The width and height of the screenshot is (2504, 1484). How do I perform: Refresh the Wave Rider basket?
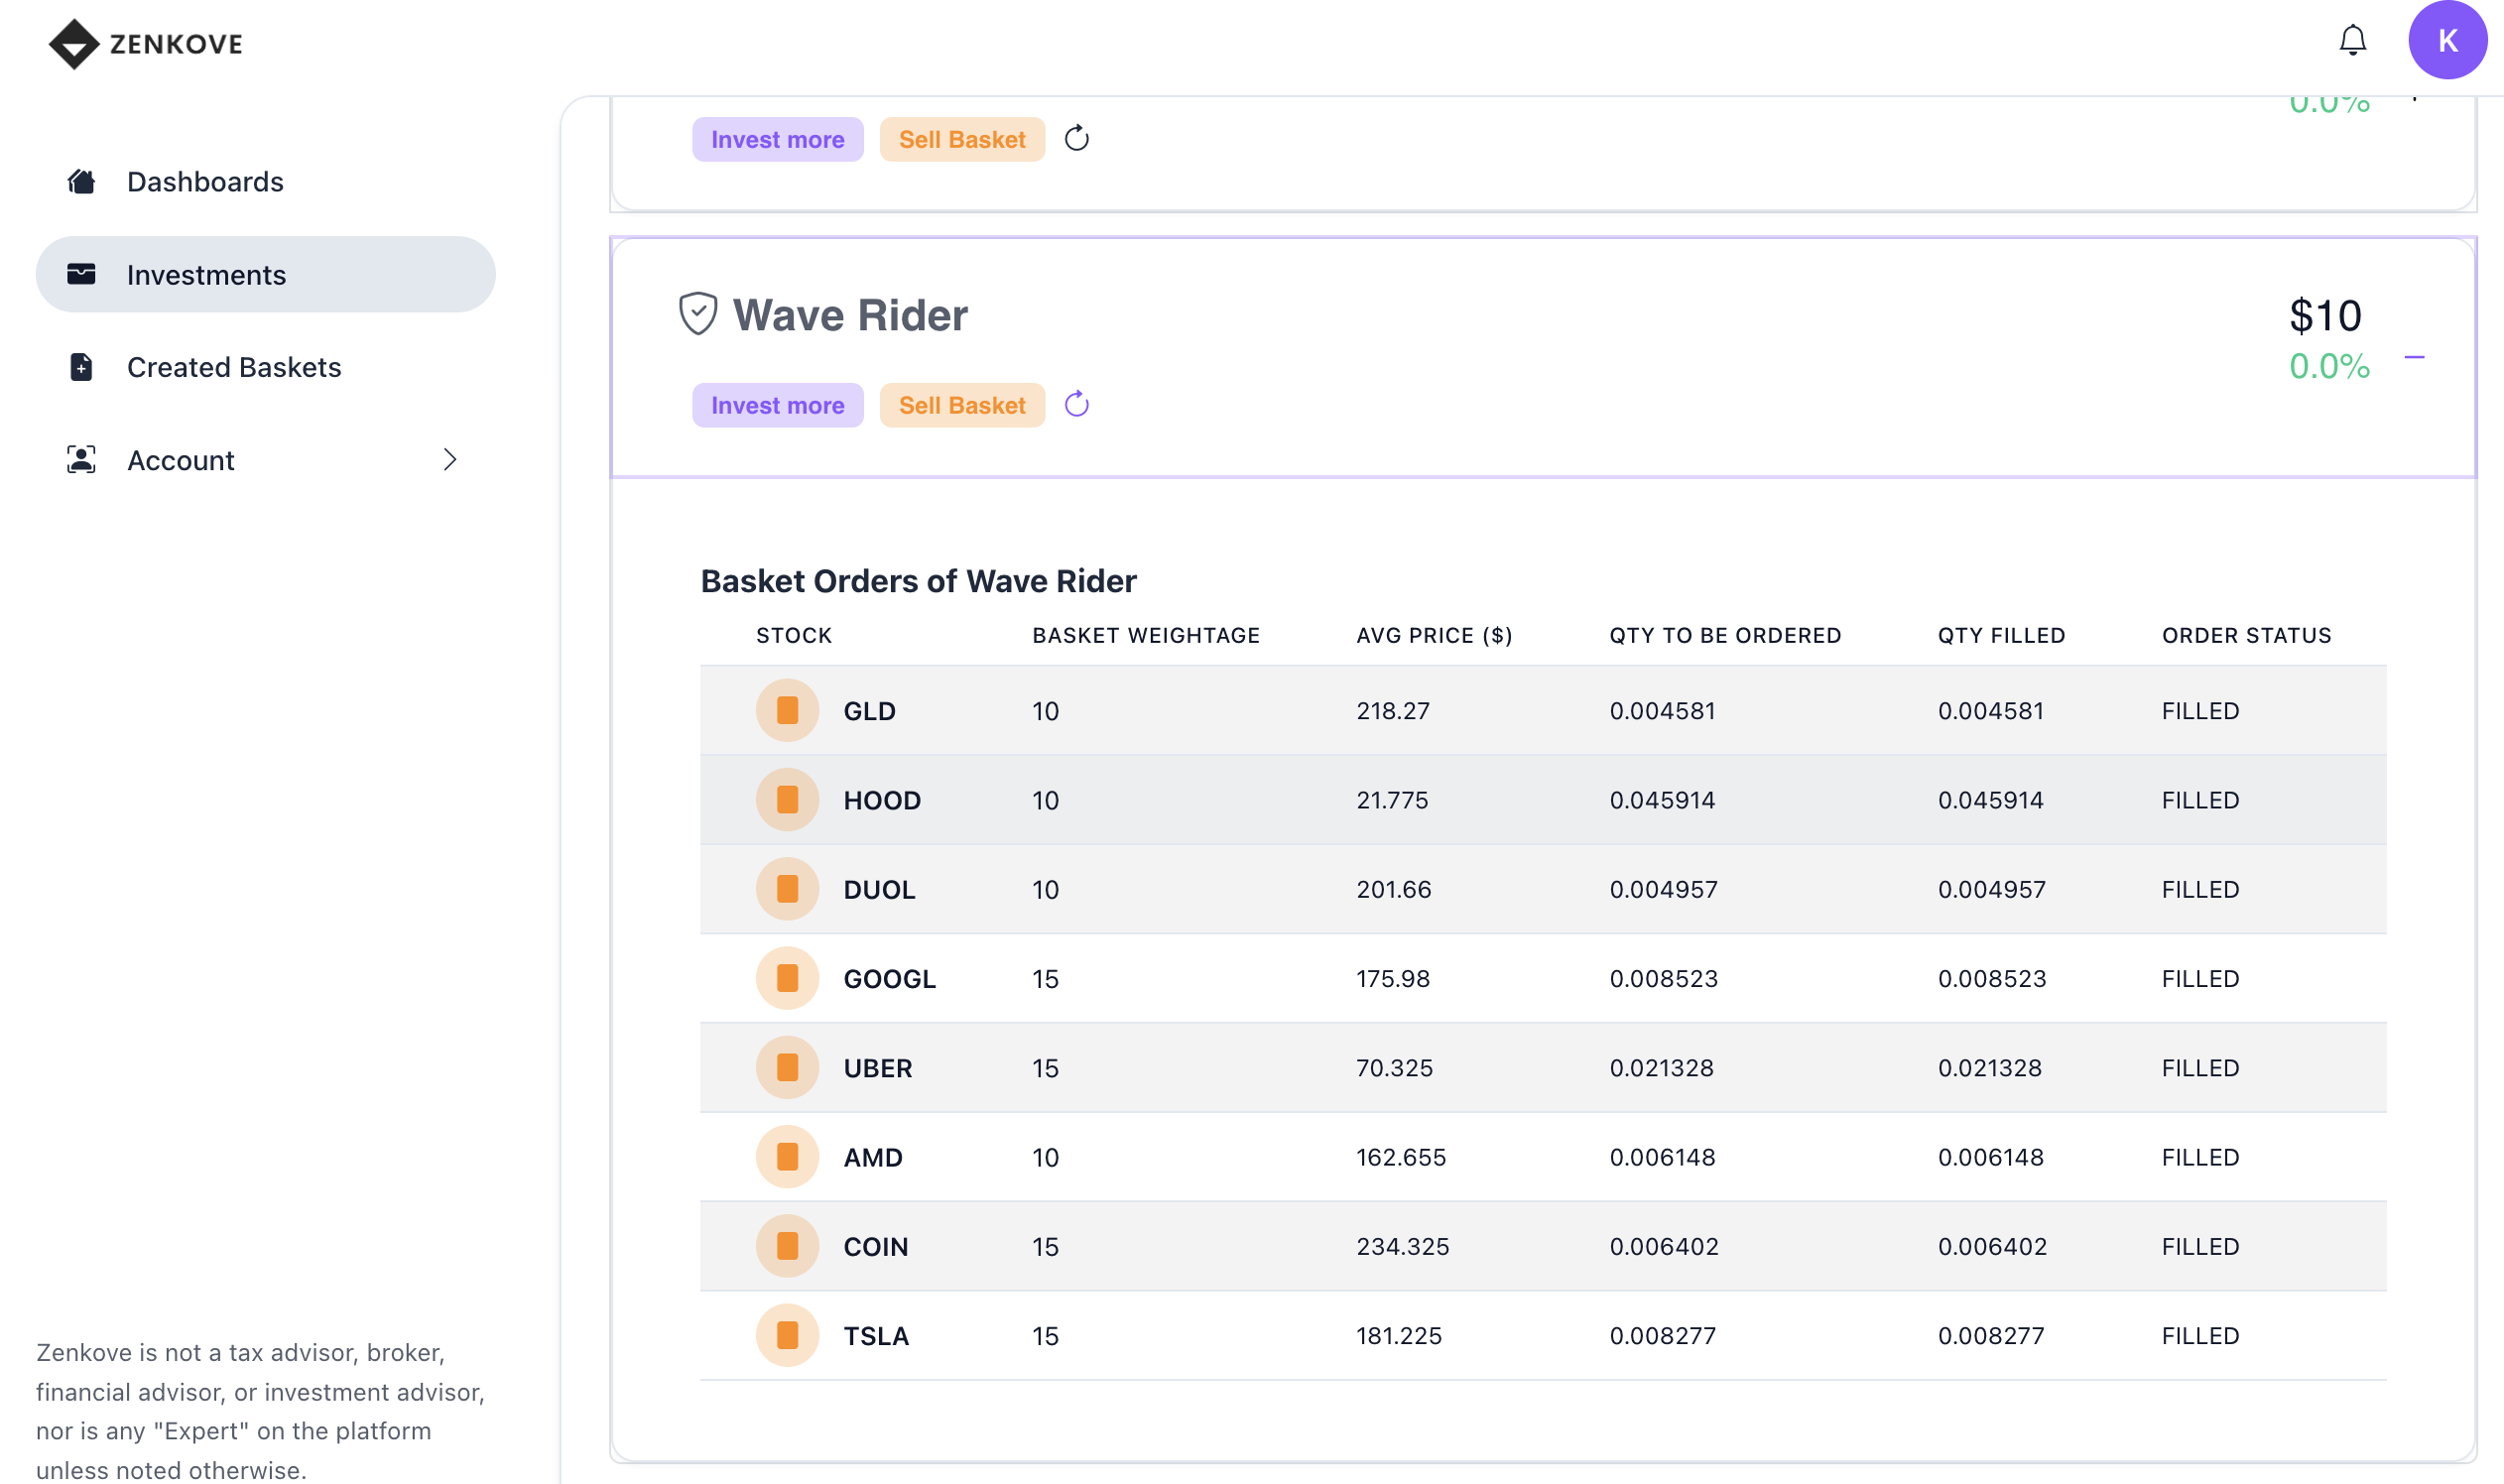coord(1076,405)
